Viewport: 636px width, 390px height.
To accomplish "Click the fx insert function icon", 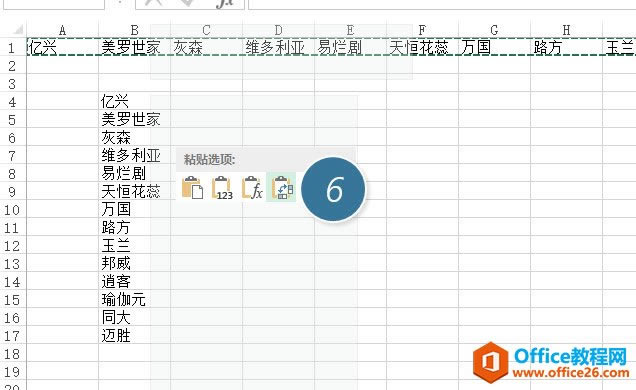I will coord(225,3).
